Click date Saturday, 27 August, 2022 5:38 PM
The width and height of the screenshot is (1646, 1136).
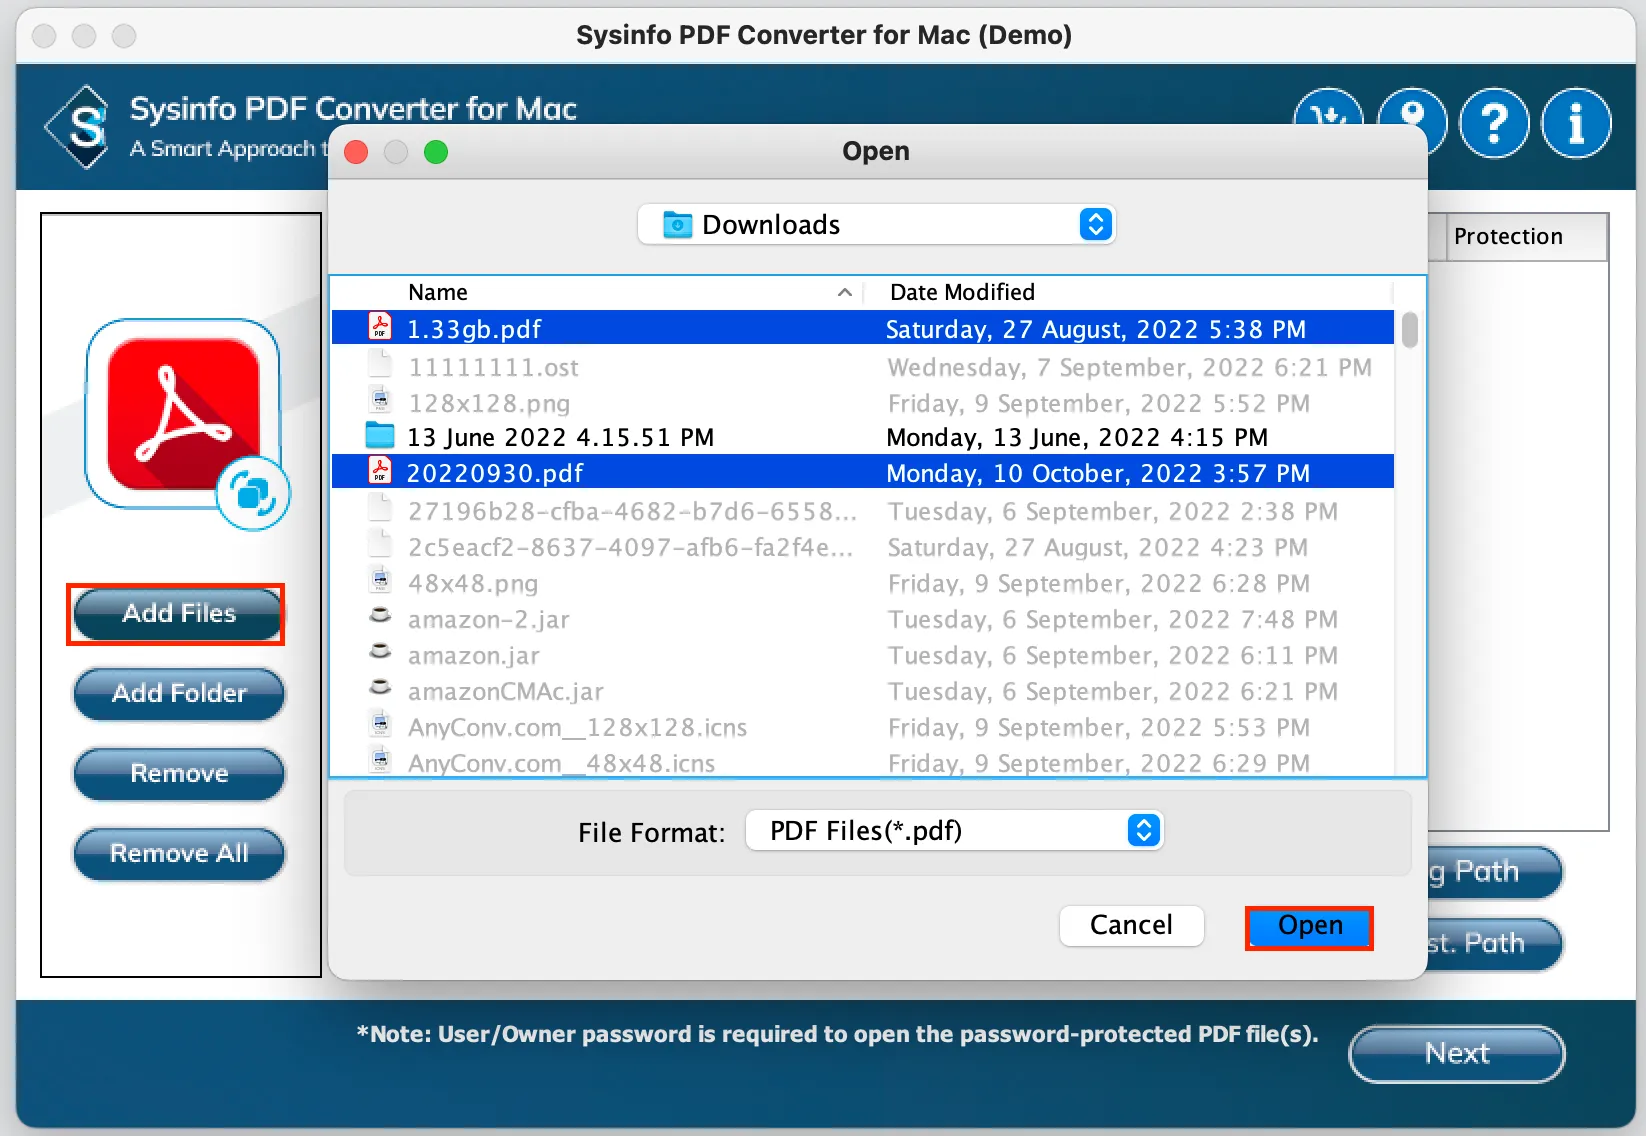(1096, 329)
